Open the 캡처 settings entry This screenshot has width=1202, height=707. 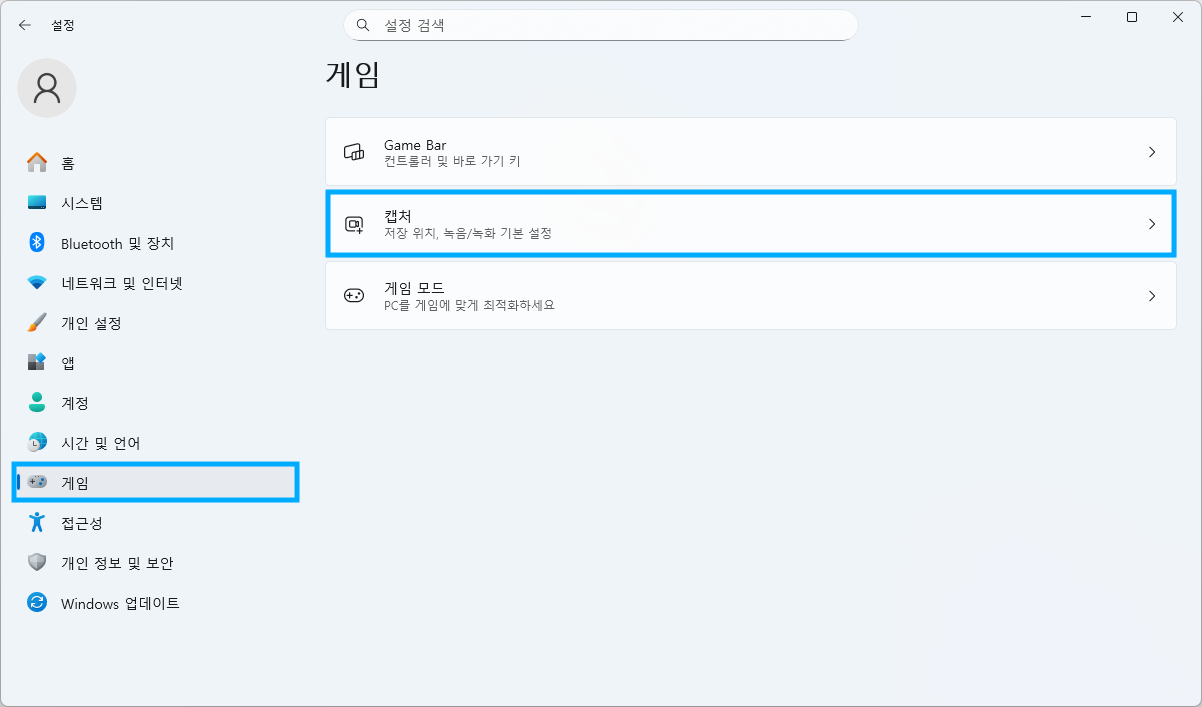pyautogui.click(x=750, y=224)
